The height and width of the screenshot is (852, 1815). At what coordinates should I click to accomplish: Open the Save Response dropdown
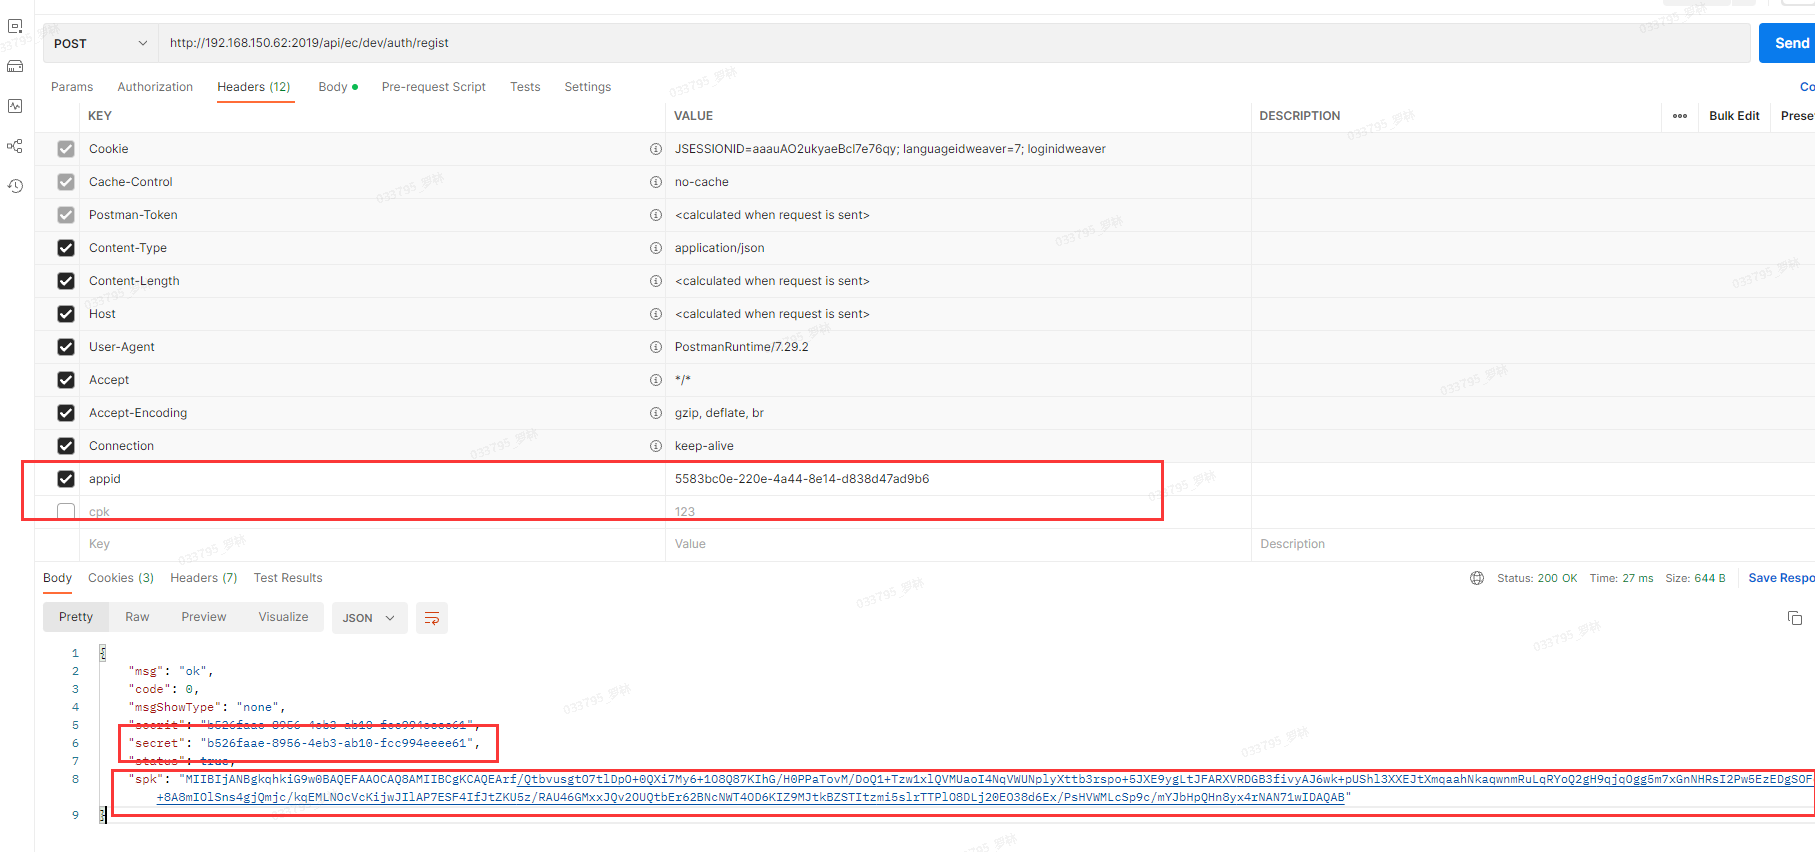point(1780,578)
